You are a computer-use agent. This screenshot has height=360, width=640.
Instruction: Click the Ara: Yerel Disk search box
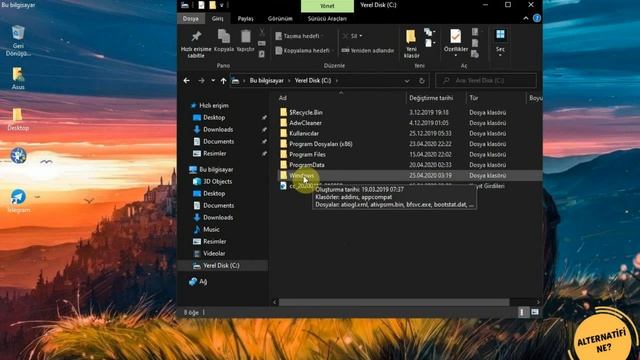[486, 81]
